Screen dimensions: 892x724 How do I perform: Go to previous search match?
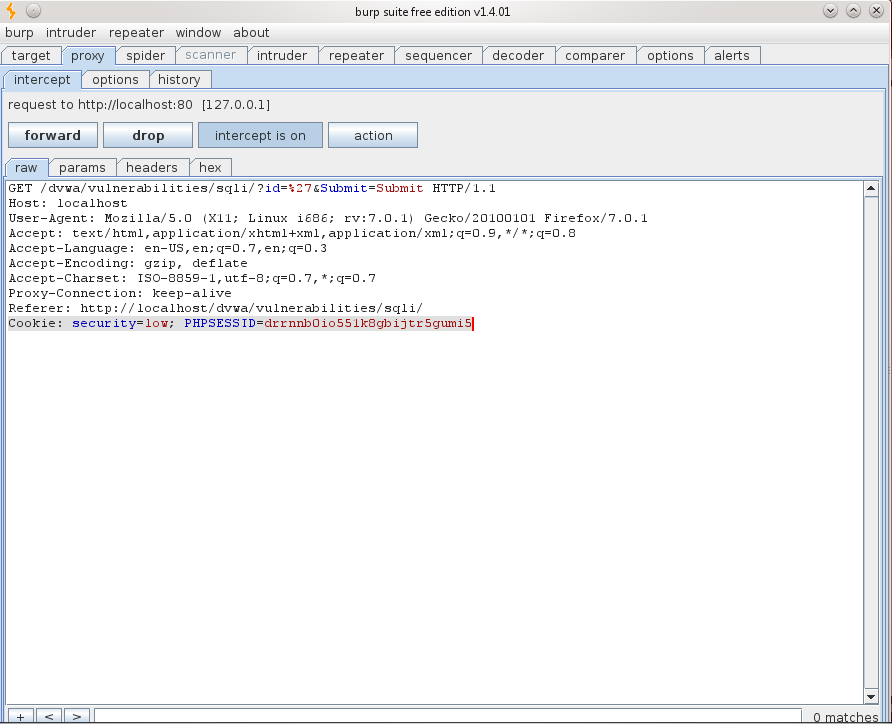click(x=49, y=716)
